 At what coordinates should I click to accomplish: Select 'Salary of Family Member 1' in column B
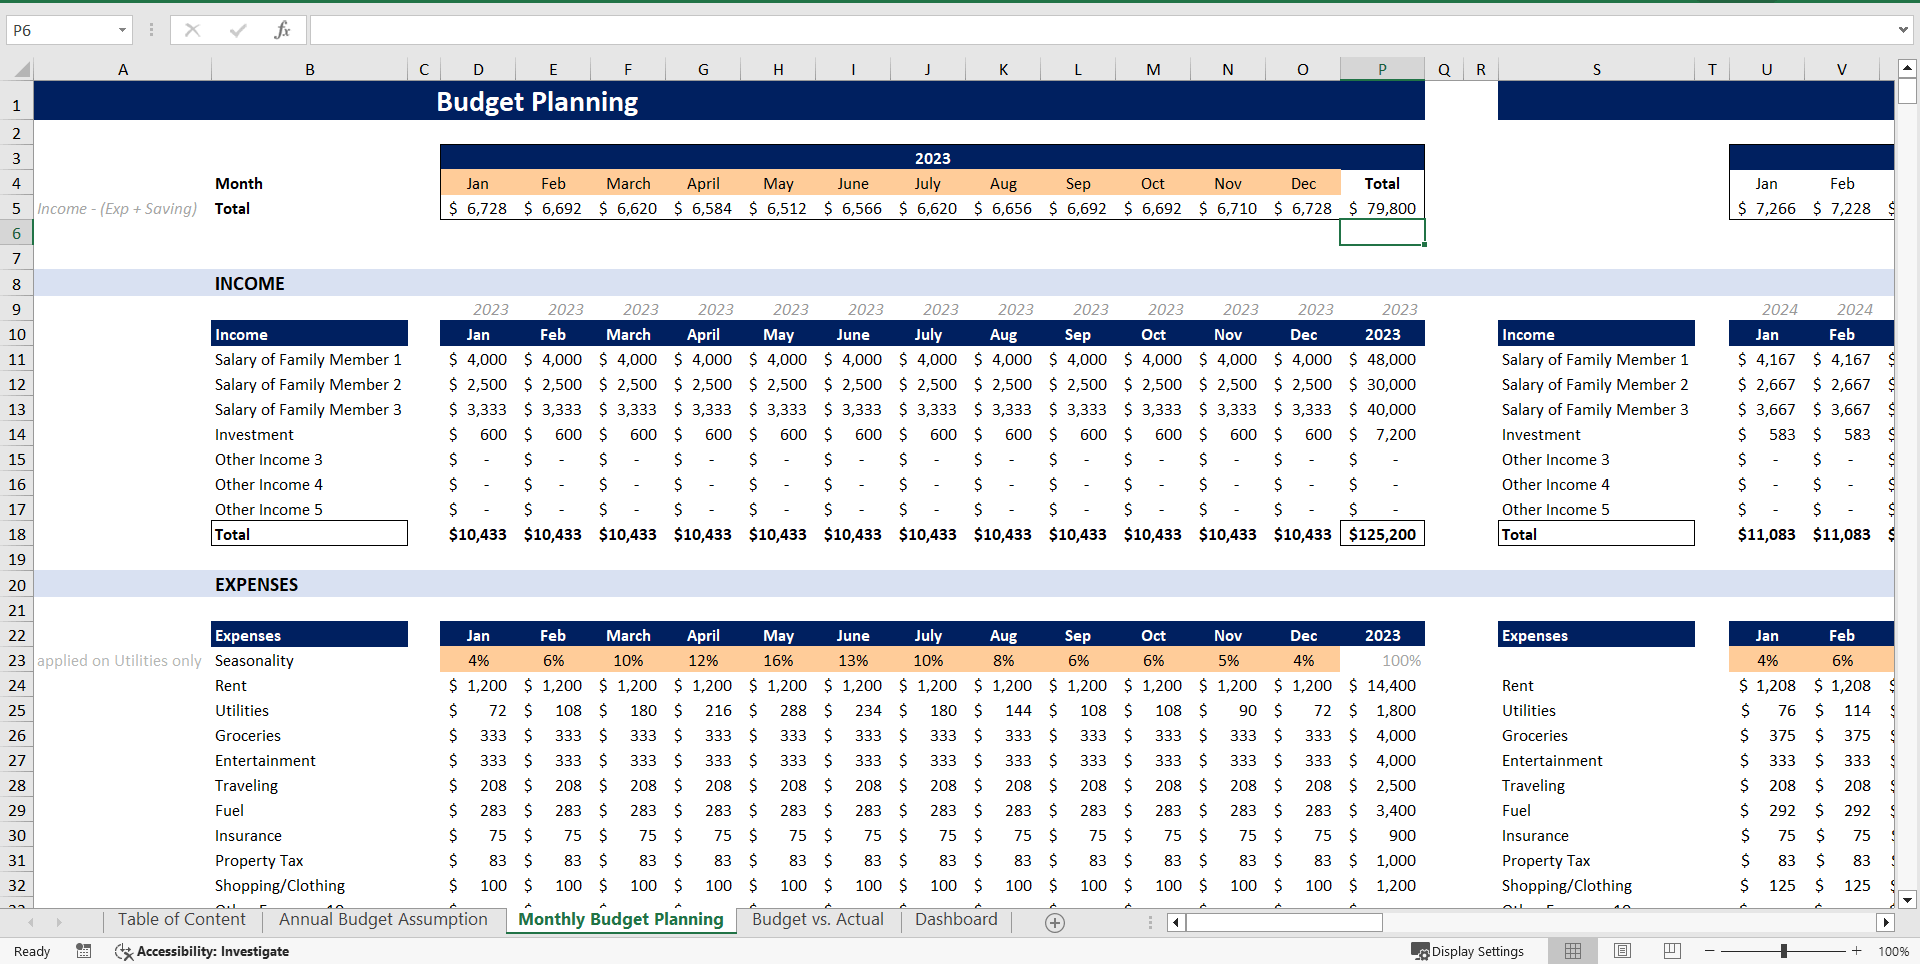[x=308, y=359]
